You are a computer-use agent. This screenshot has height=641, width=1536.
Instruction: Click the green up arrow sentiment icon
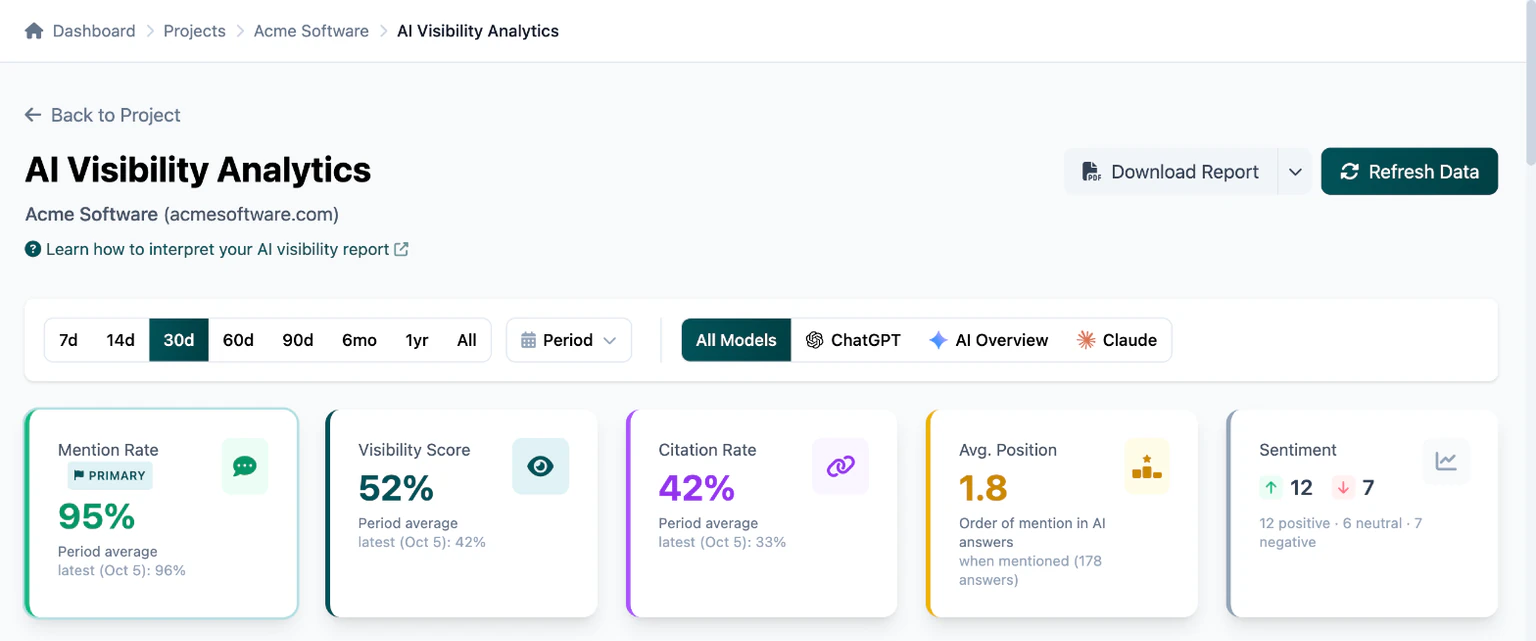pos(1271,488)
